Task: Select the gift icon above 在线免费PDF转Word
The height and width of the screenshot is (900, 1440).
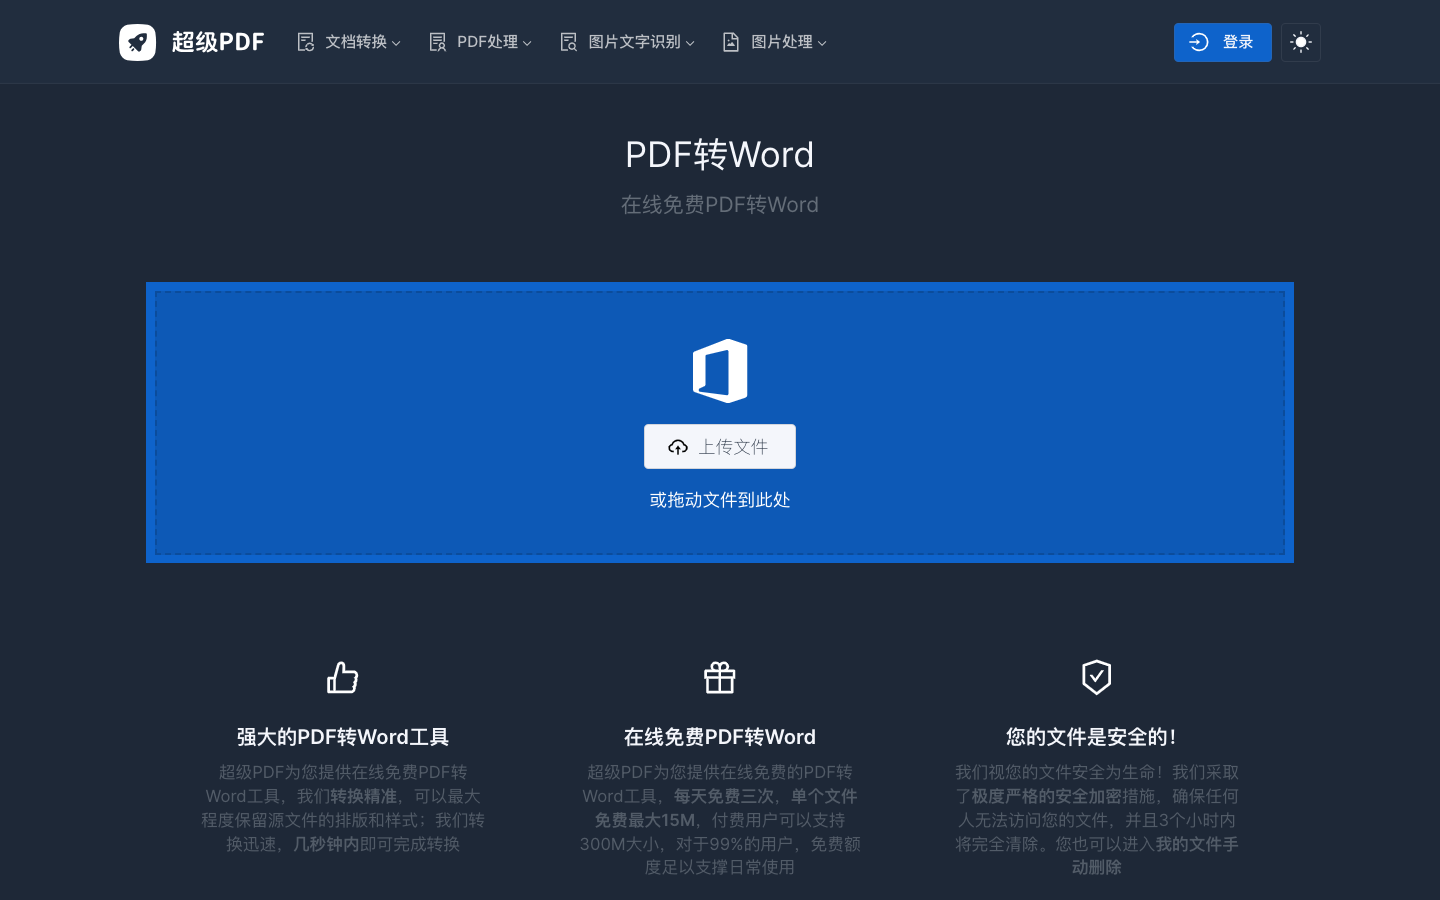Action: [x=720, y=677]
